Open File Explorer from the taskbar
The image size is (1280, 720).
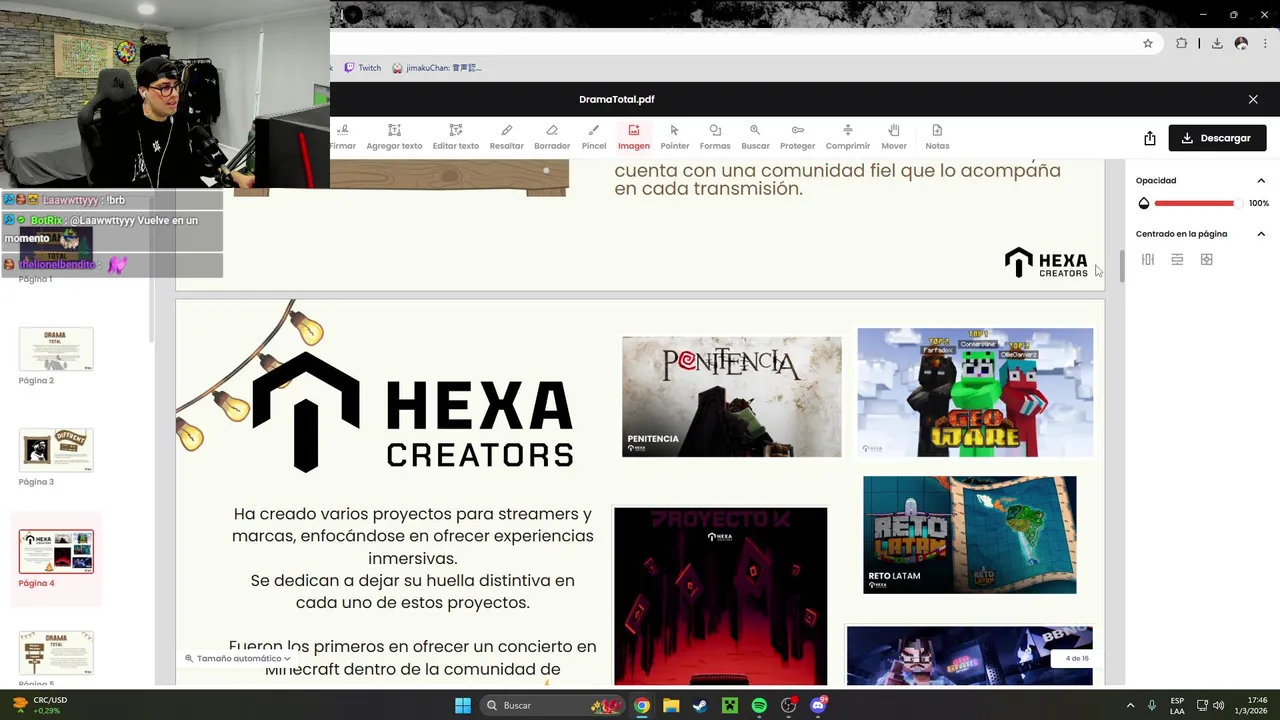[x=671, y=705]
